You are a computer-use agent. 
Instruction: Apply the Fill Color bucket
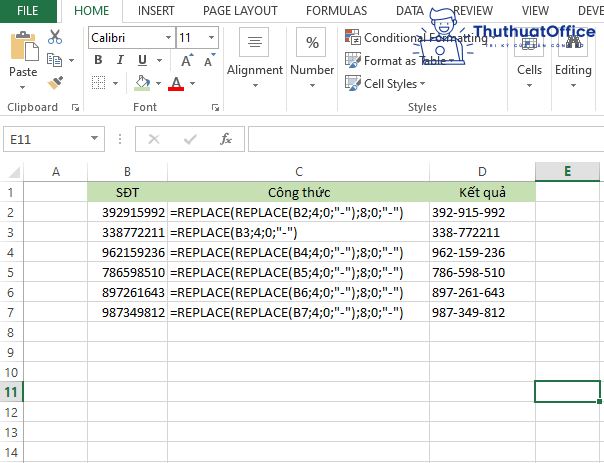coord(142,83)
